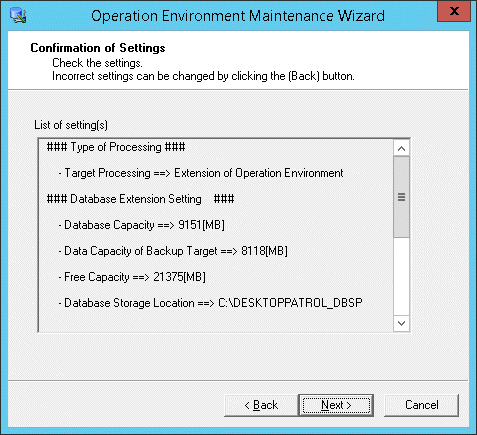This screenshot has width=477, height=435.
Task: Click the scroll up arrow in settings list
Action: point(401,148)
